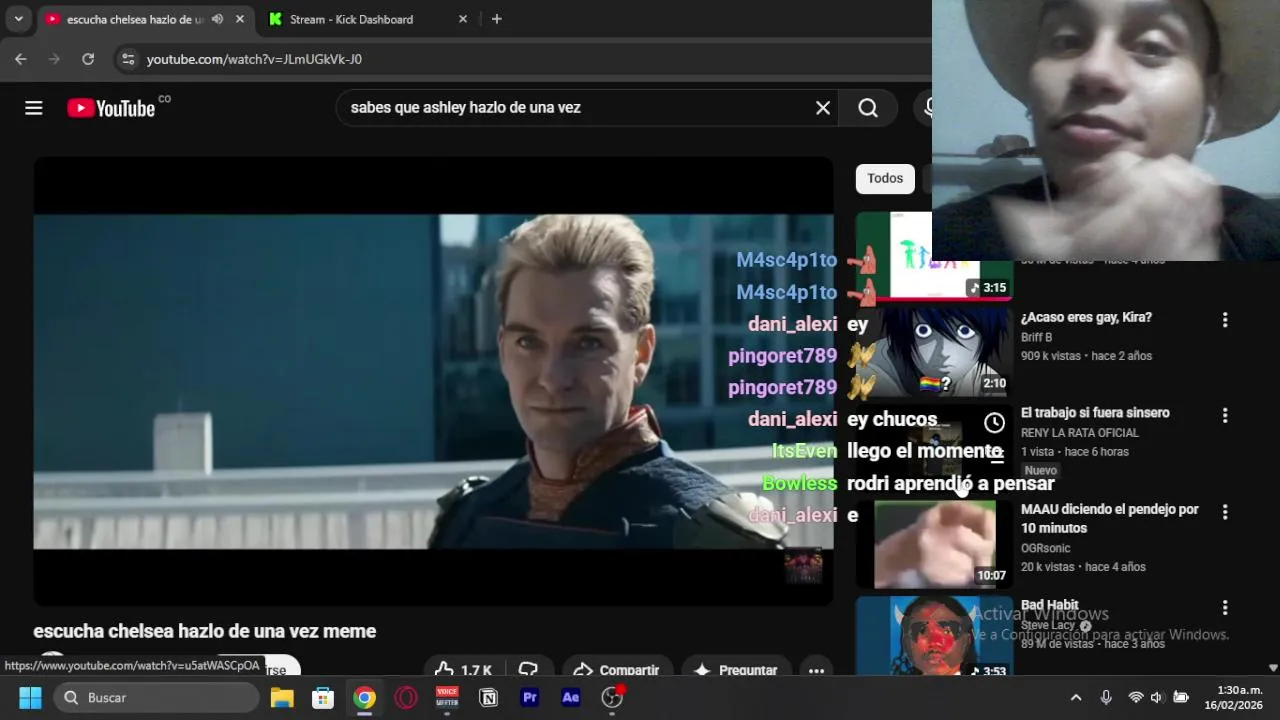The image size is (1280, 720).
Task: Reload the page with the refresh icon
Action: pos(88,59)
